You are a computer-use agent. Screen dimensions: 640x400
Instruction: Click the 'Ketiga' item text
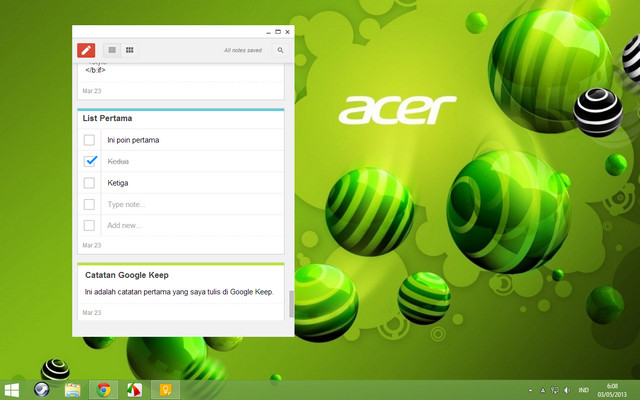click(x=118, y=183)
